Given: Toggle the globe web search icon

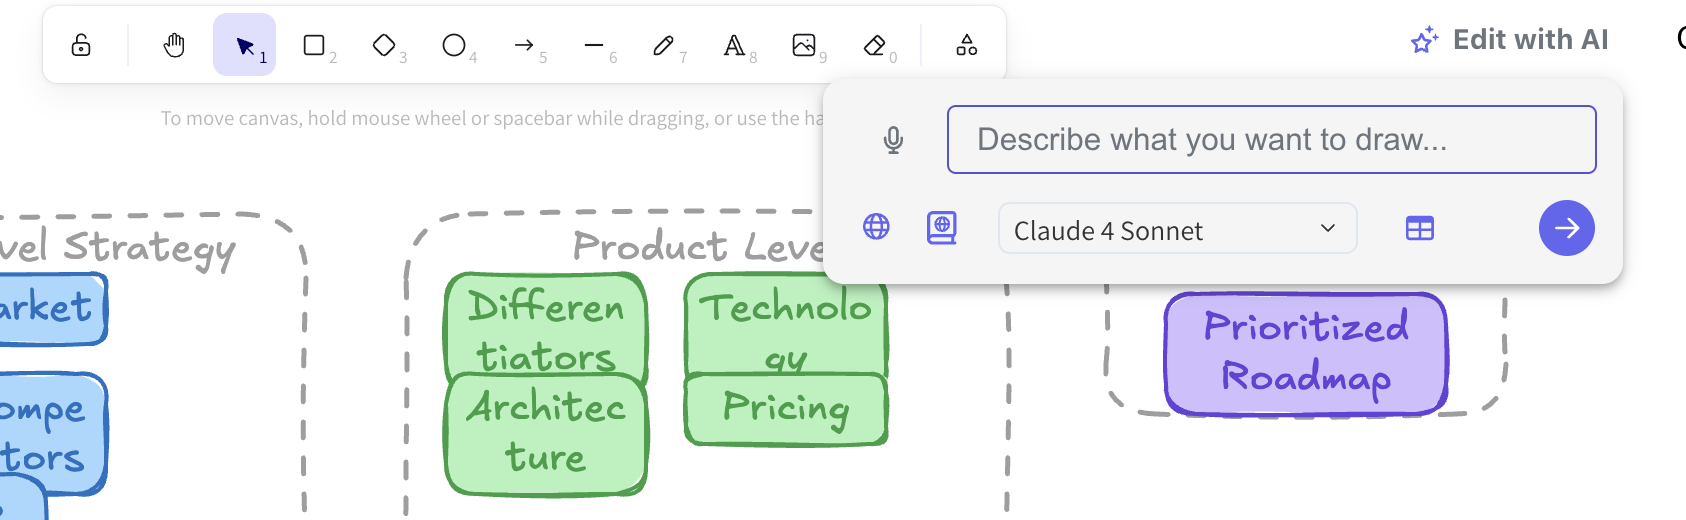Looking at the screenshot, I should point(876,227).
